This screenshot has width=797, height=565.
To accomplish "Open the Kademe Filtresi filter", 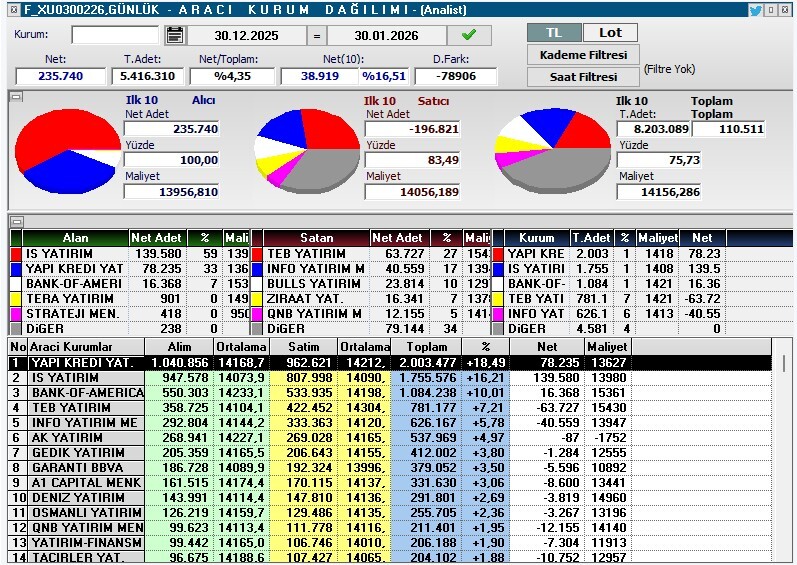I will click(x=583, y=55).
